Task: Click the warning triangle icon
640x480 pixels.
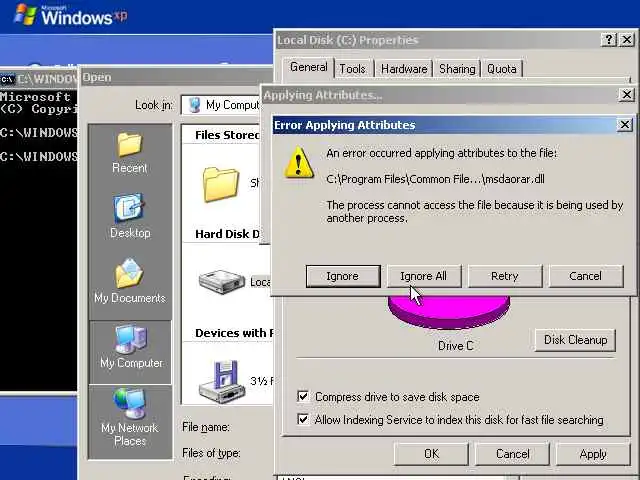Action: [x=299, y=162]
